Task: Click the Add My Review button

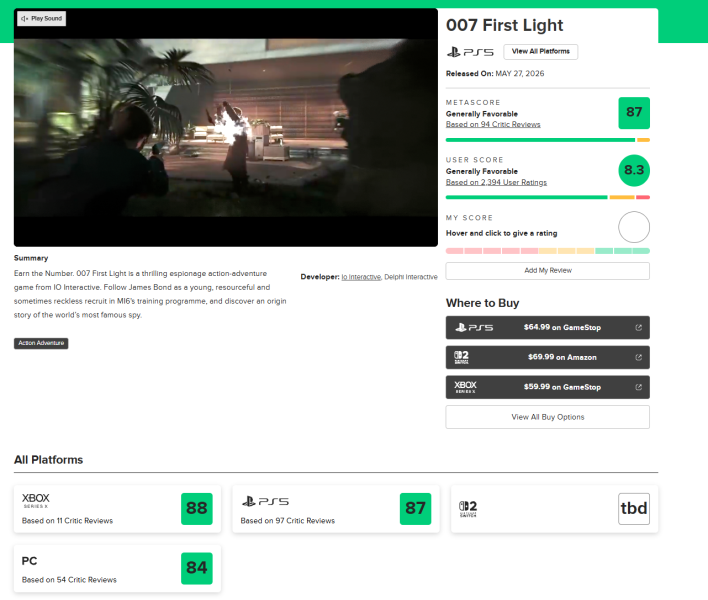Action: 547,270
